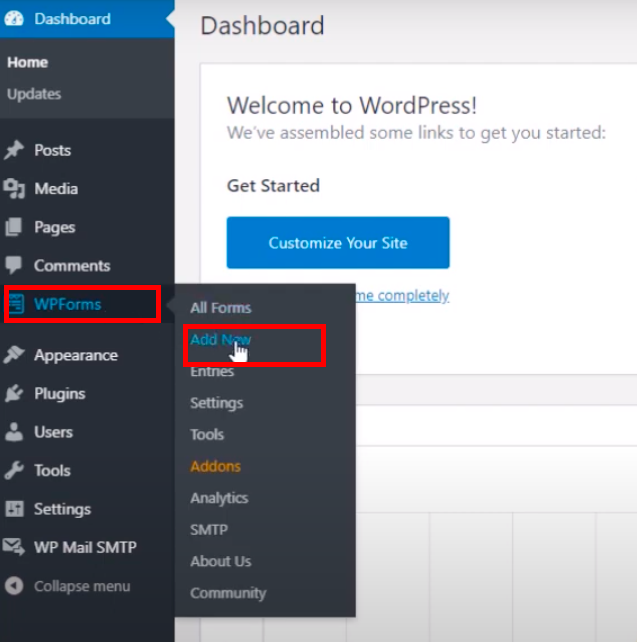Open the WPForms menu label
The height and width of the screenshot is (642, 637).
point(68,304)
